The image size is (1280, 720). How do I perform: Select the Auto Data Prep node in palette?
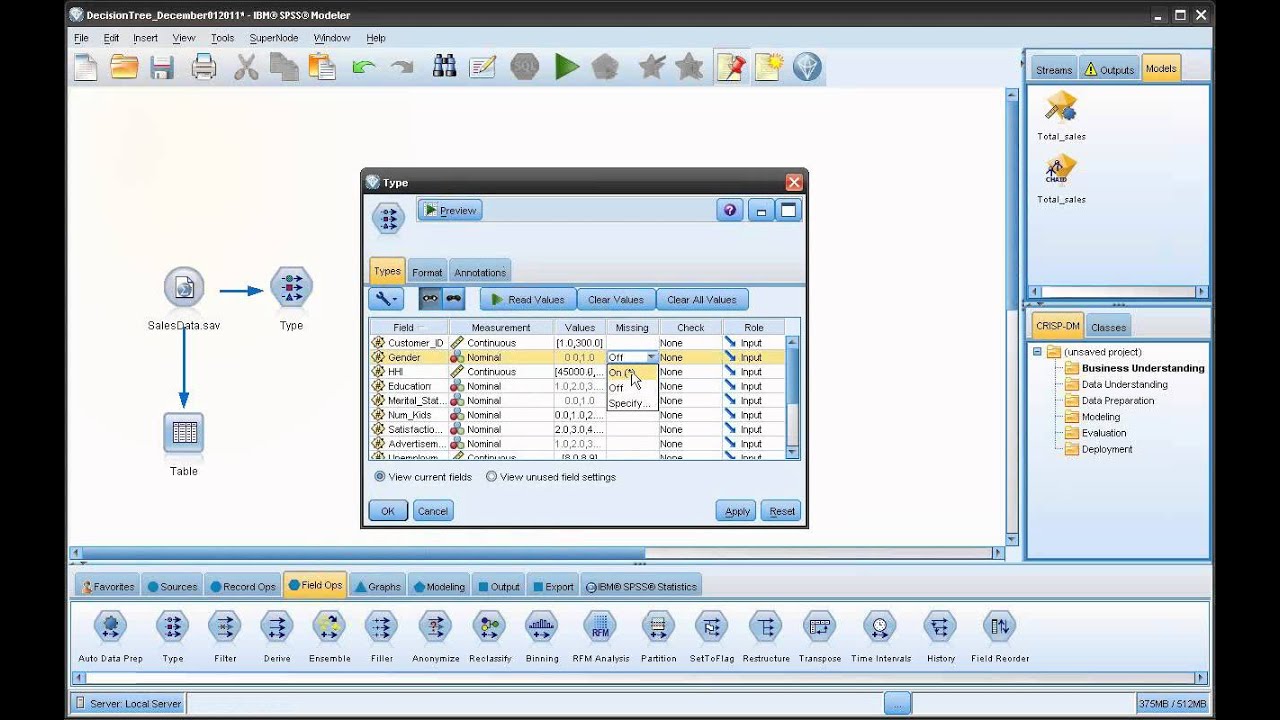click(110, 627)
